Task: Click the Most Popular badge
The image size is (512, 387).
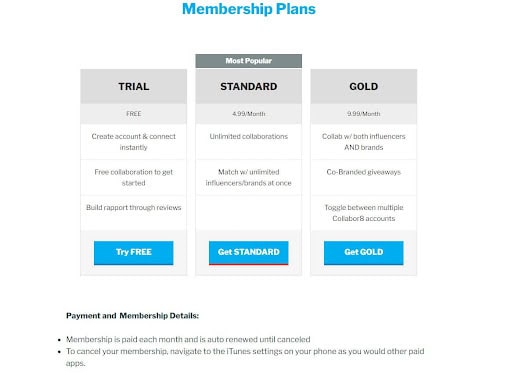Action: coord(249,61)
